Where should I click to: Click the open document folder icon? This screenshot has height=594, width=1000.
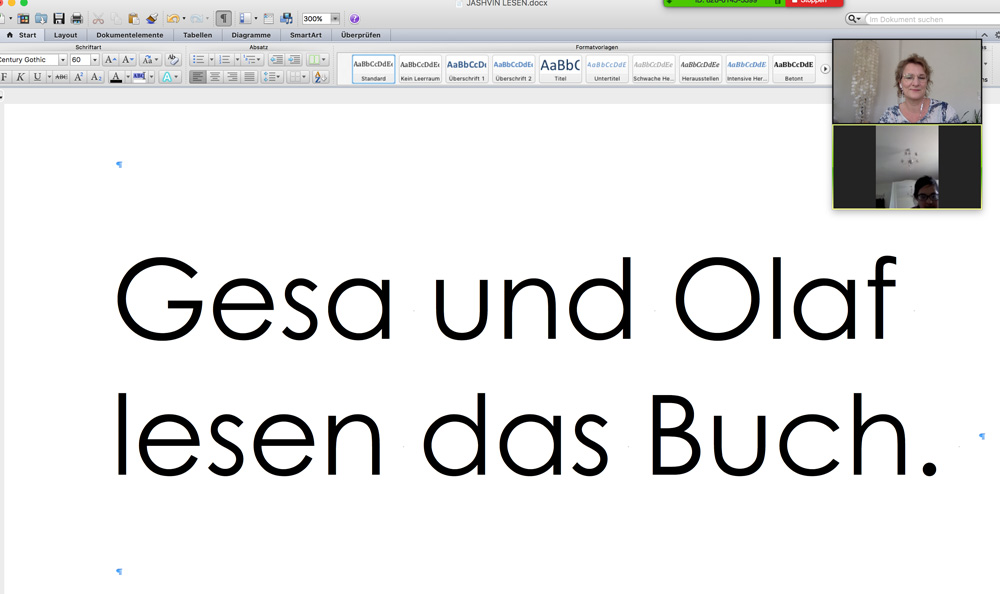[x=41, y=19]
